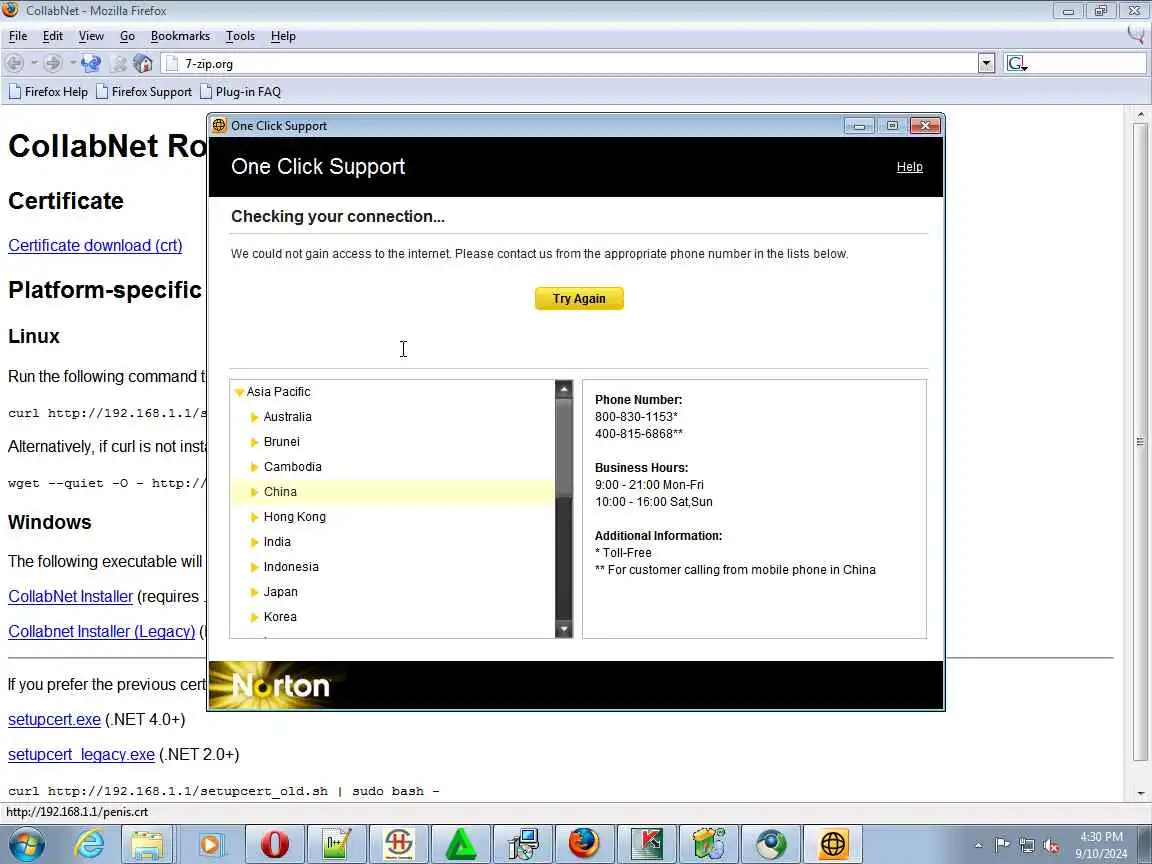Click the Help link in One Click Support
1152x864 pixels.
[x=910, y=167]
